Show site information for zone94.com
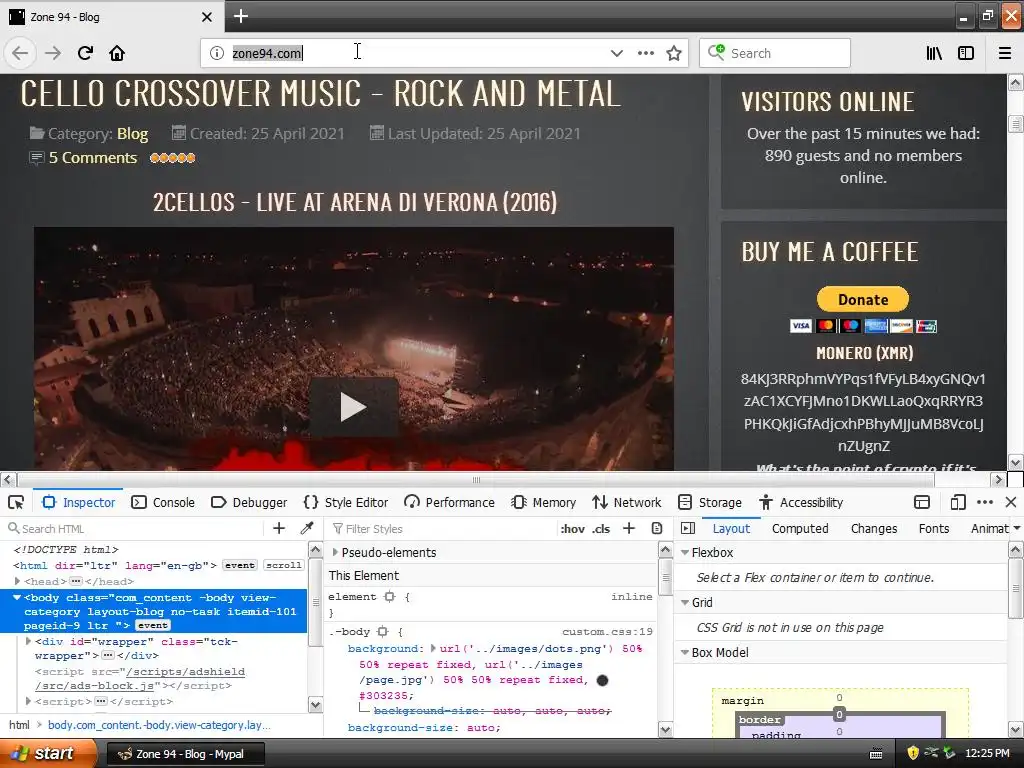This screenshot has width=1024, height=768. tap(217, 53)
